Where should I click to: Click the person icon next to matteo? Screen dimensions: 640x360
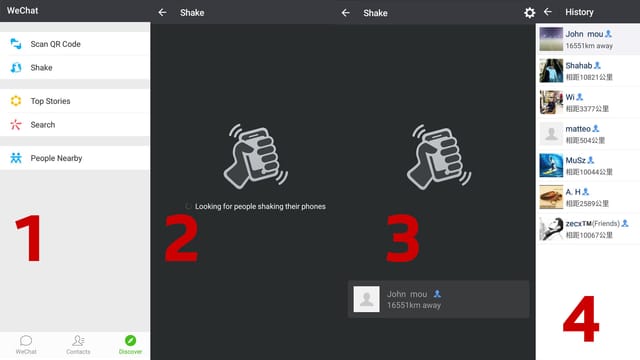click(x=596, y=129)
